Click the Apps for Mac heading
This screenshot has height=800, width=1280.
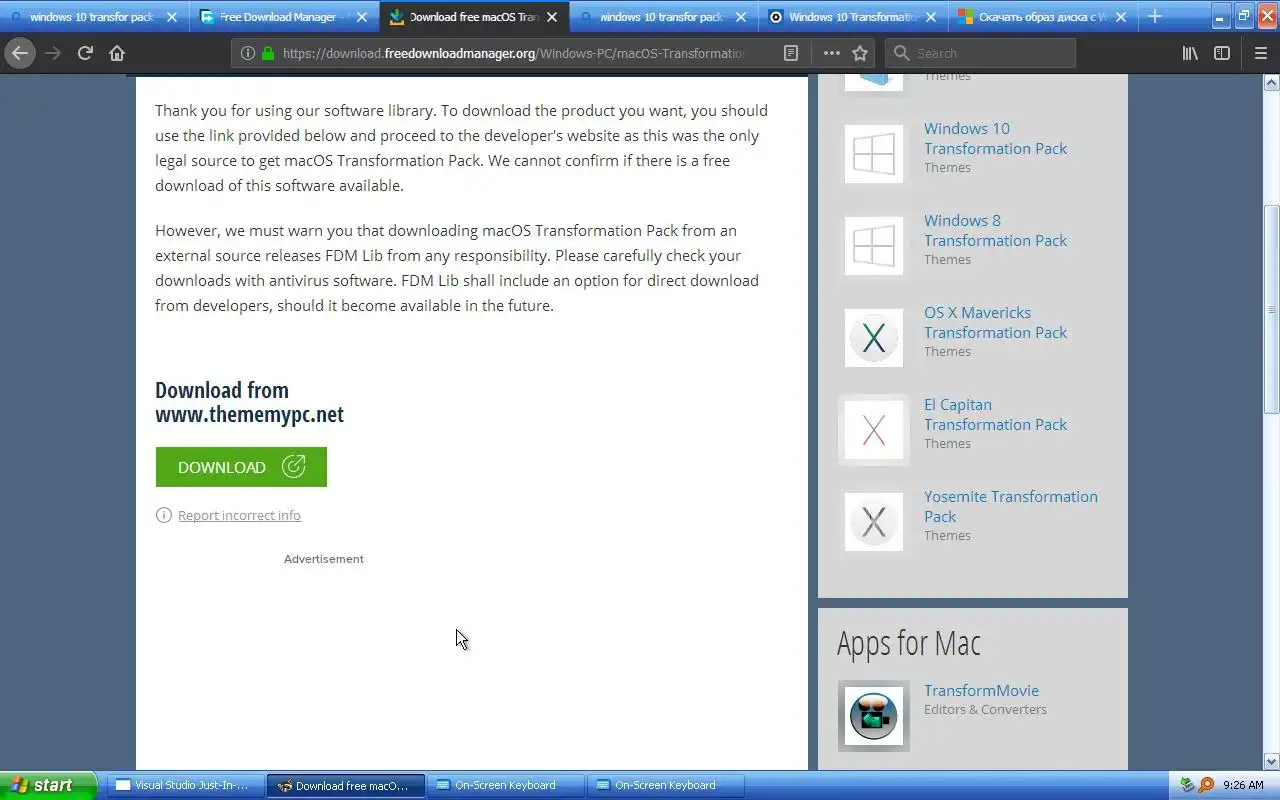click(909, 644)
